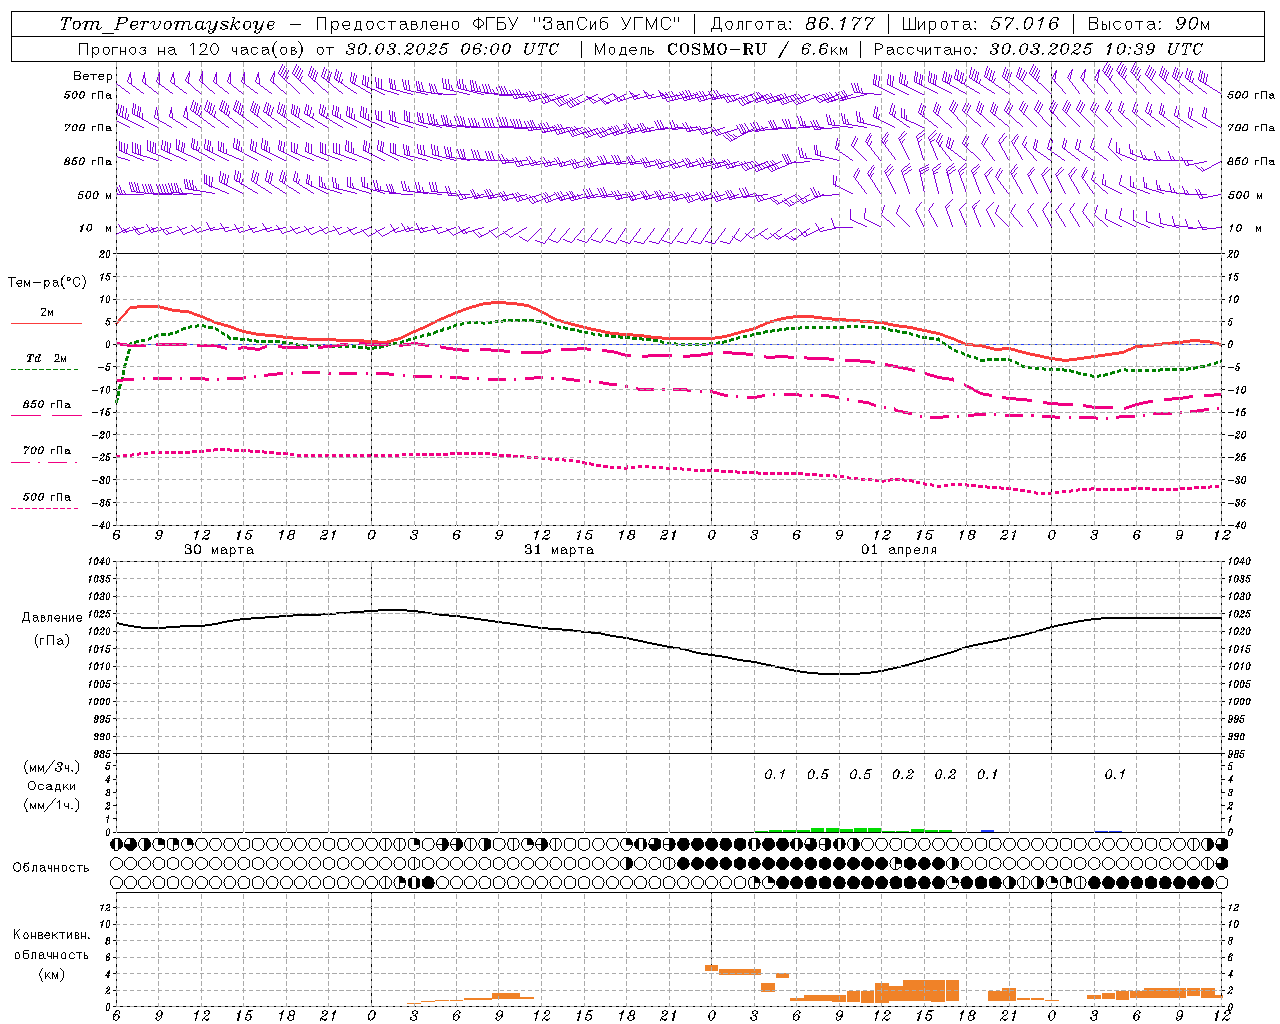Click the '(мм/1ч.)' precipitation unit label

(x=52, y=805)
